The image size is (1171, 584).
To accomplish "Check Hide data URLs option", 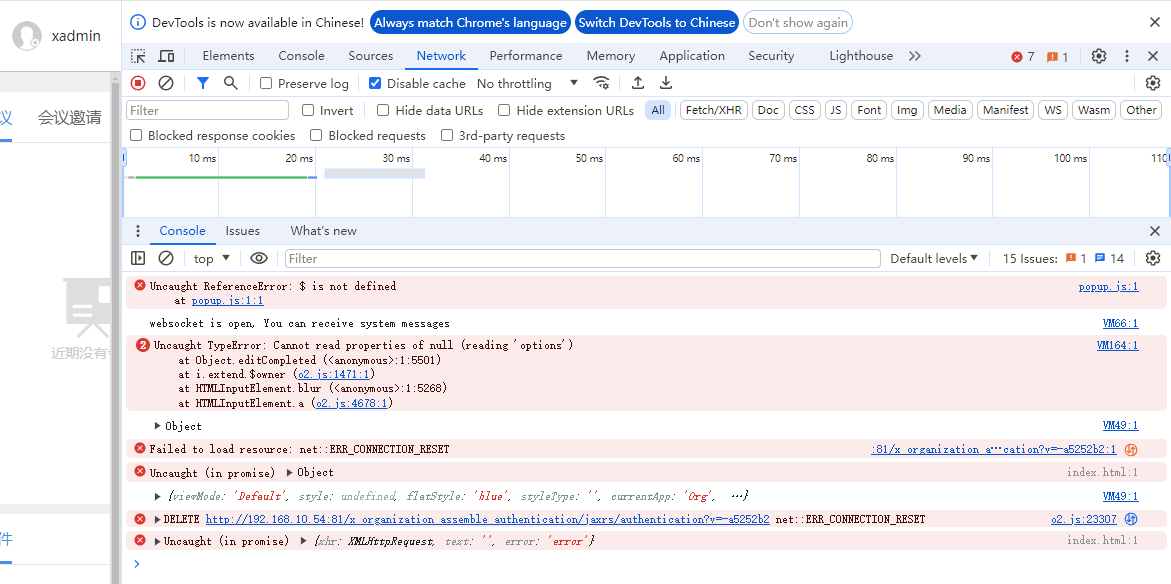I will point(383,111).
